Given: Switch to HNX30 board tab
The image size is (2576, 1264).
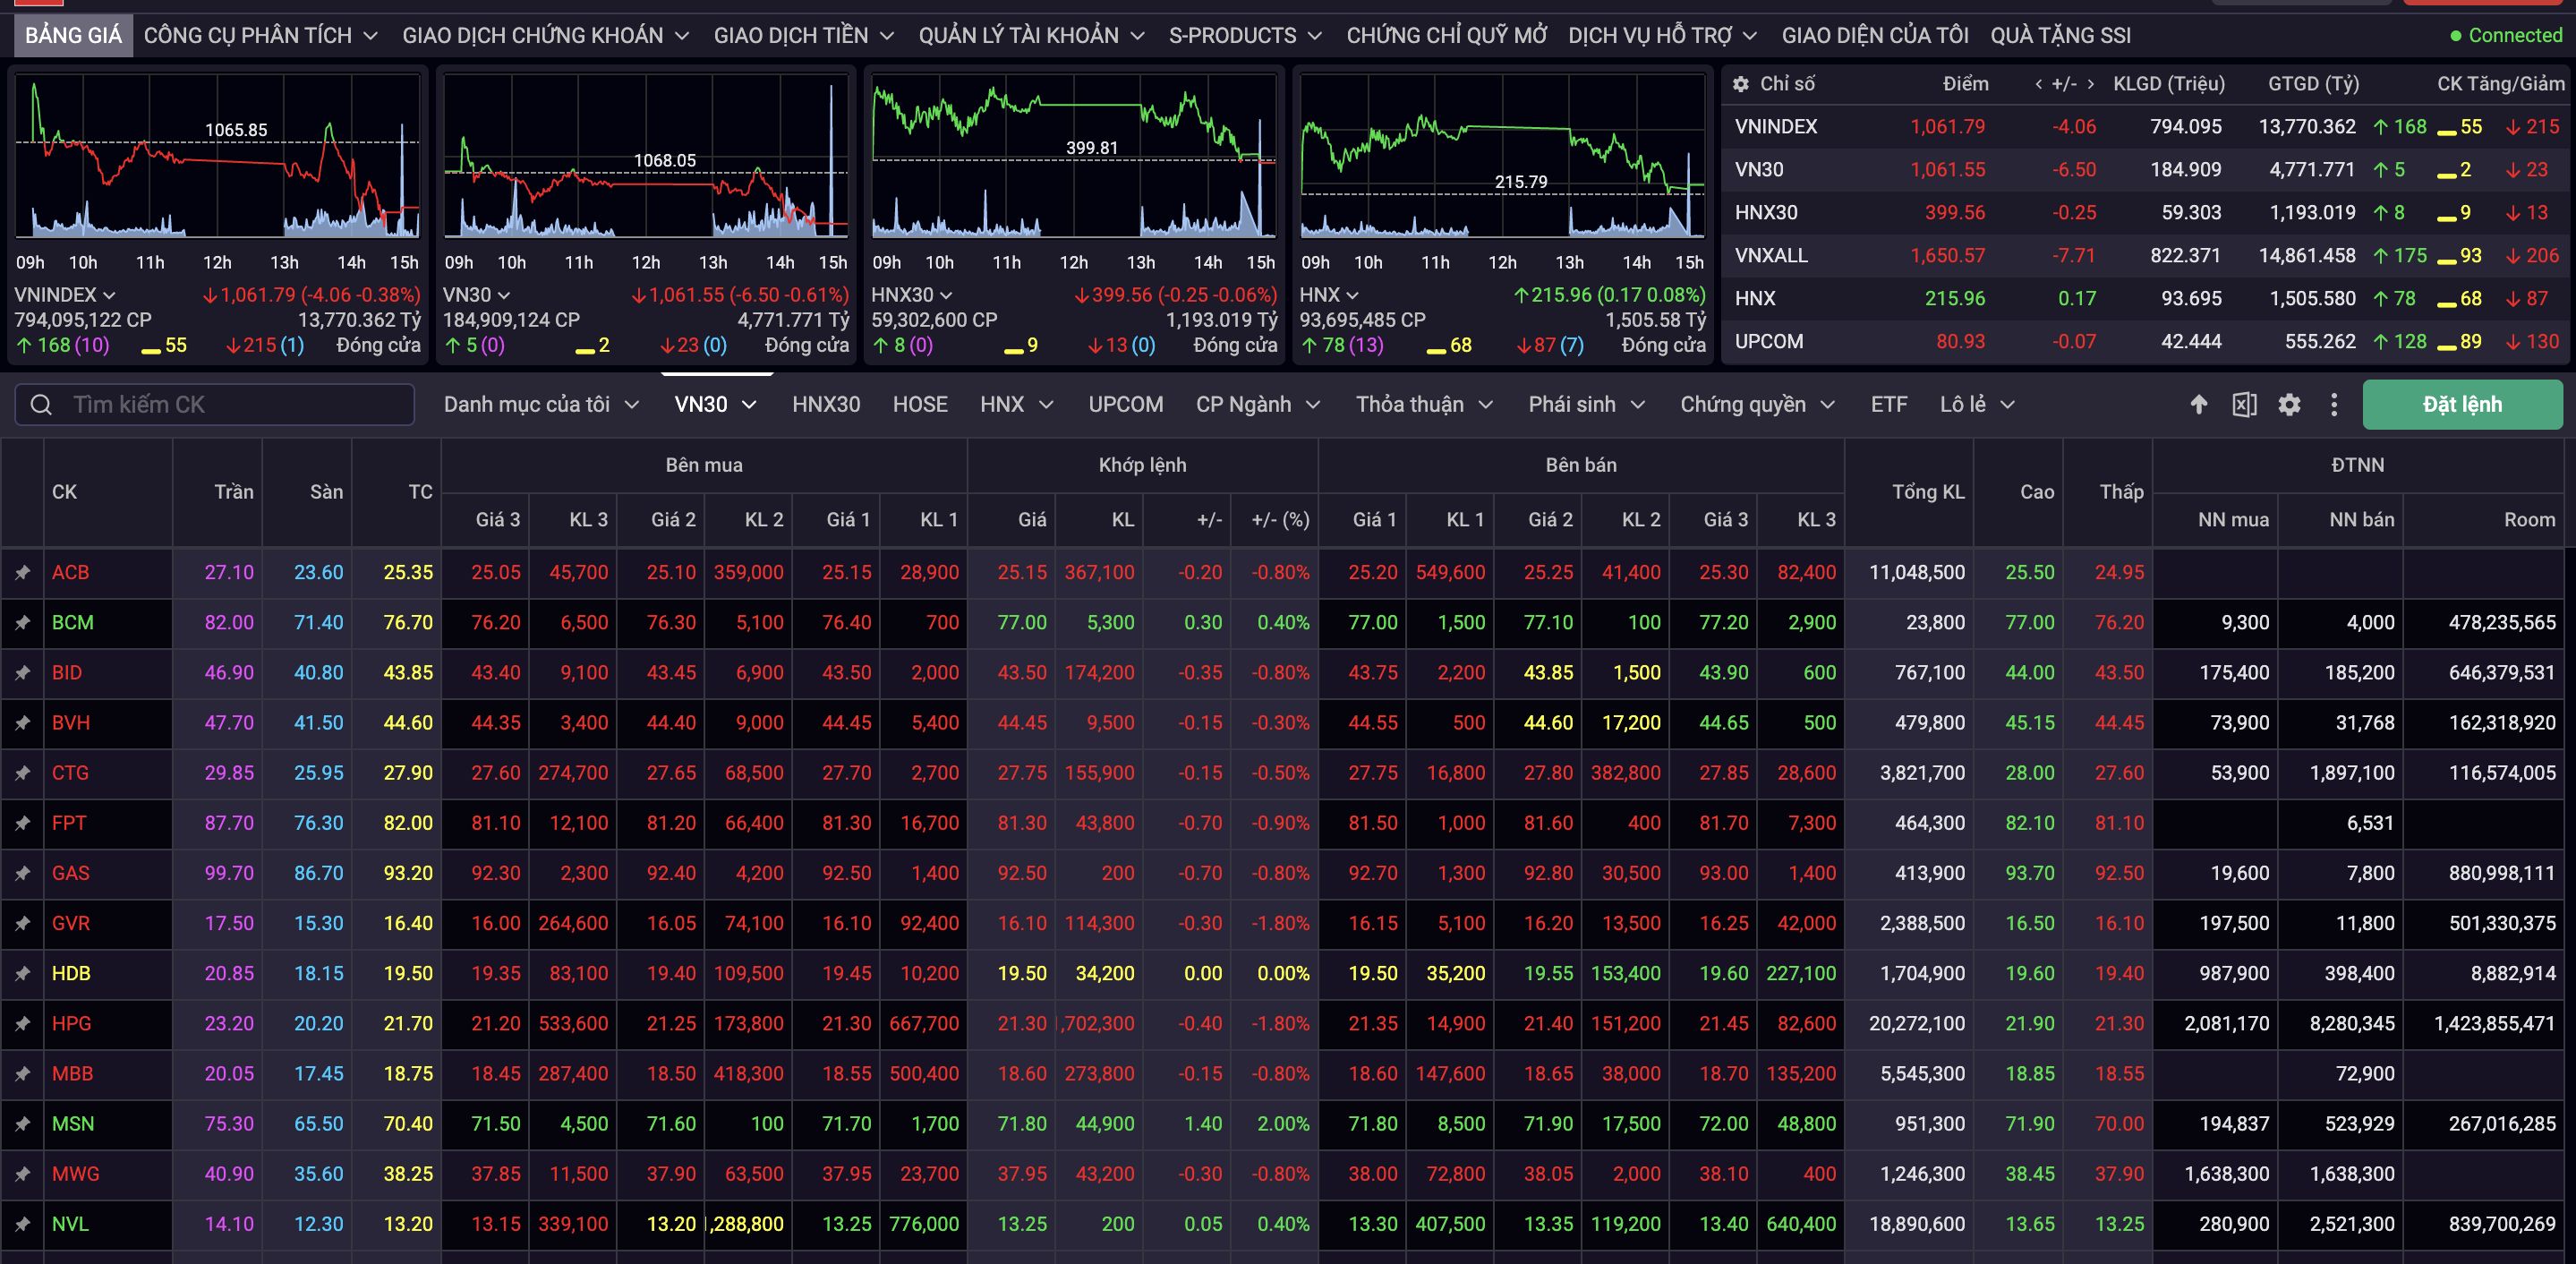Looking at the screenshot, I should (x=826, y=404).
